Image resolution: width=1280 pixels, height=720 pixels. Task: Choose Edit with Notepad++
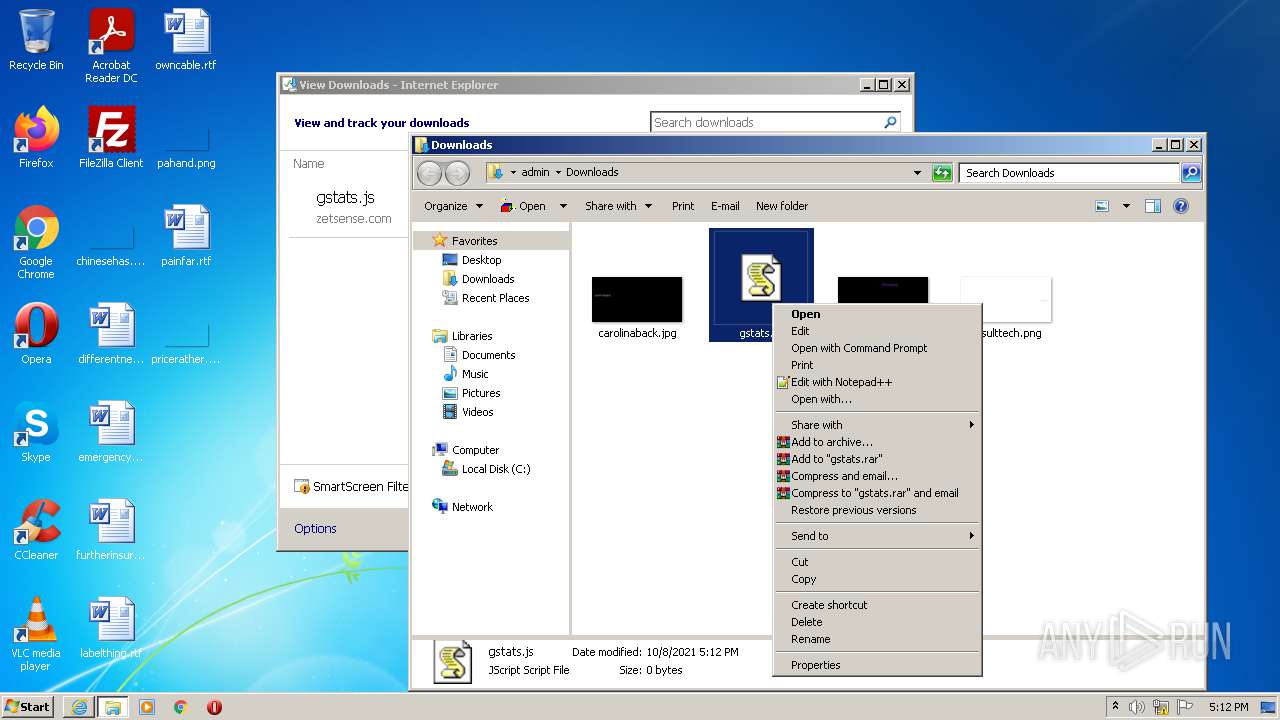click(x=878, y=382)
